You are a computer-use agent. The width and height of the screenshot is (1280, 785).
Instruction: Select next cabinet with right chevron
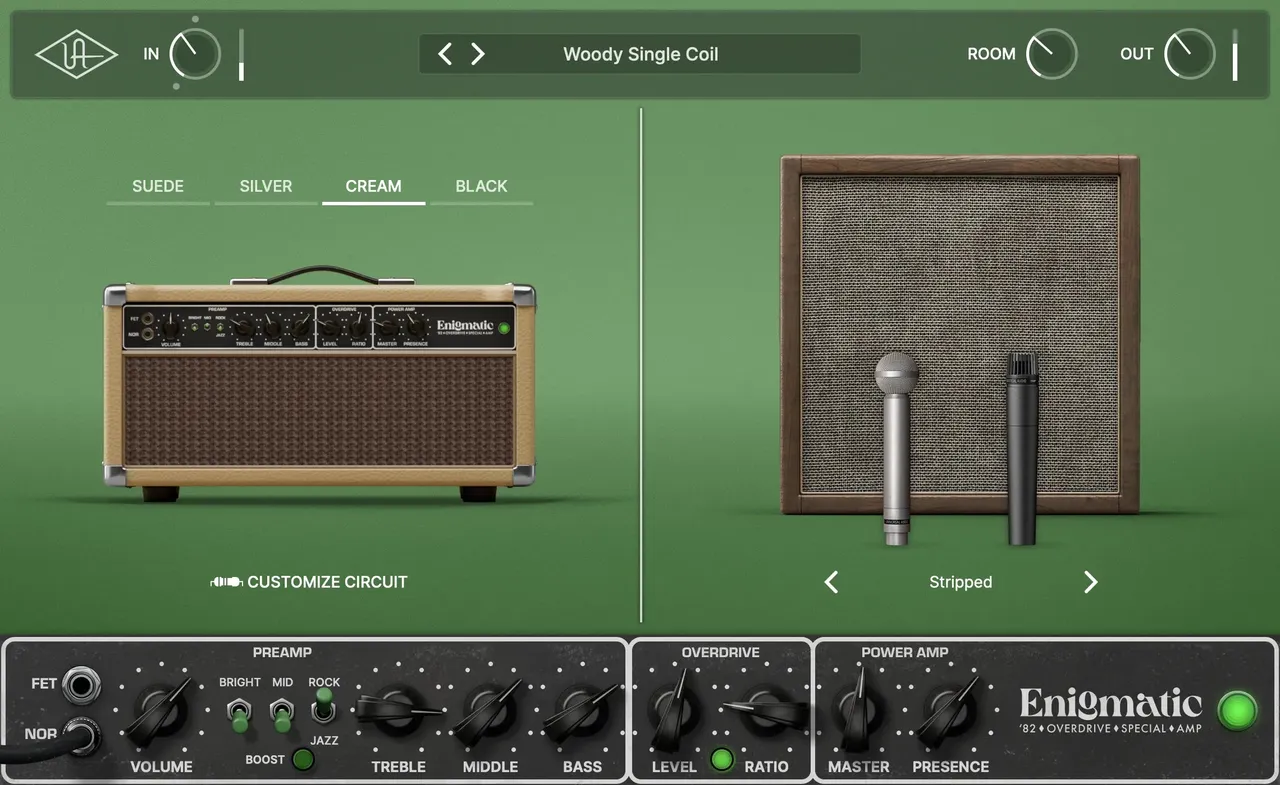click(x=1090, y=582)
